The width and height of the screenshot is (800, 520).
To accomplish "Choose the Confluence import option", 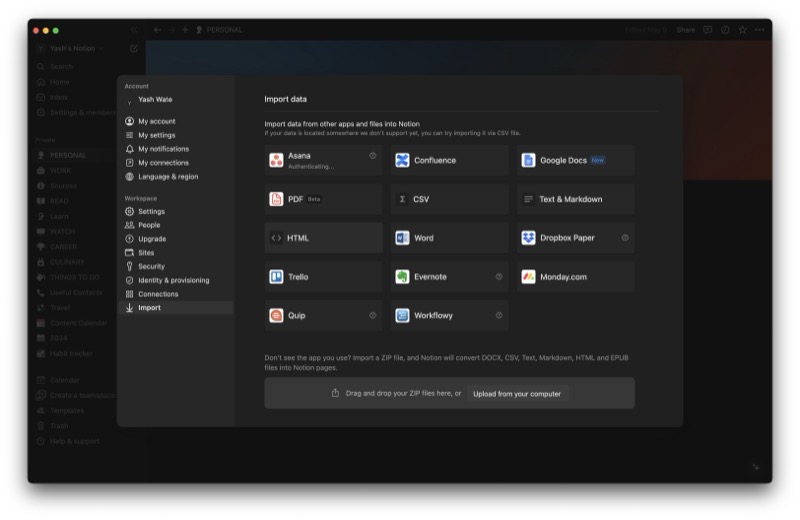I will 449,160.
